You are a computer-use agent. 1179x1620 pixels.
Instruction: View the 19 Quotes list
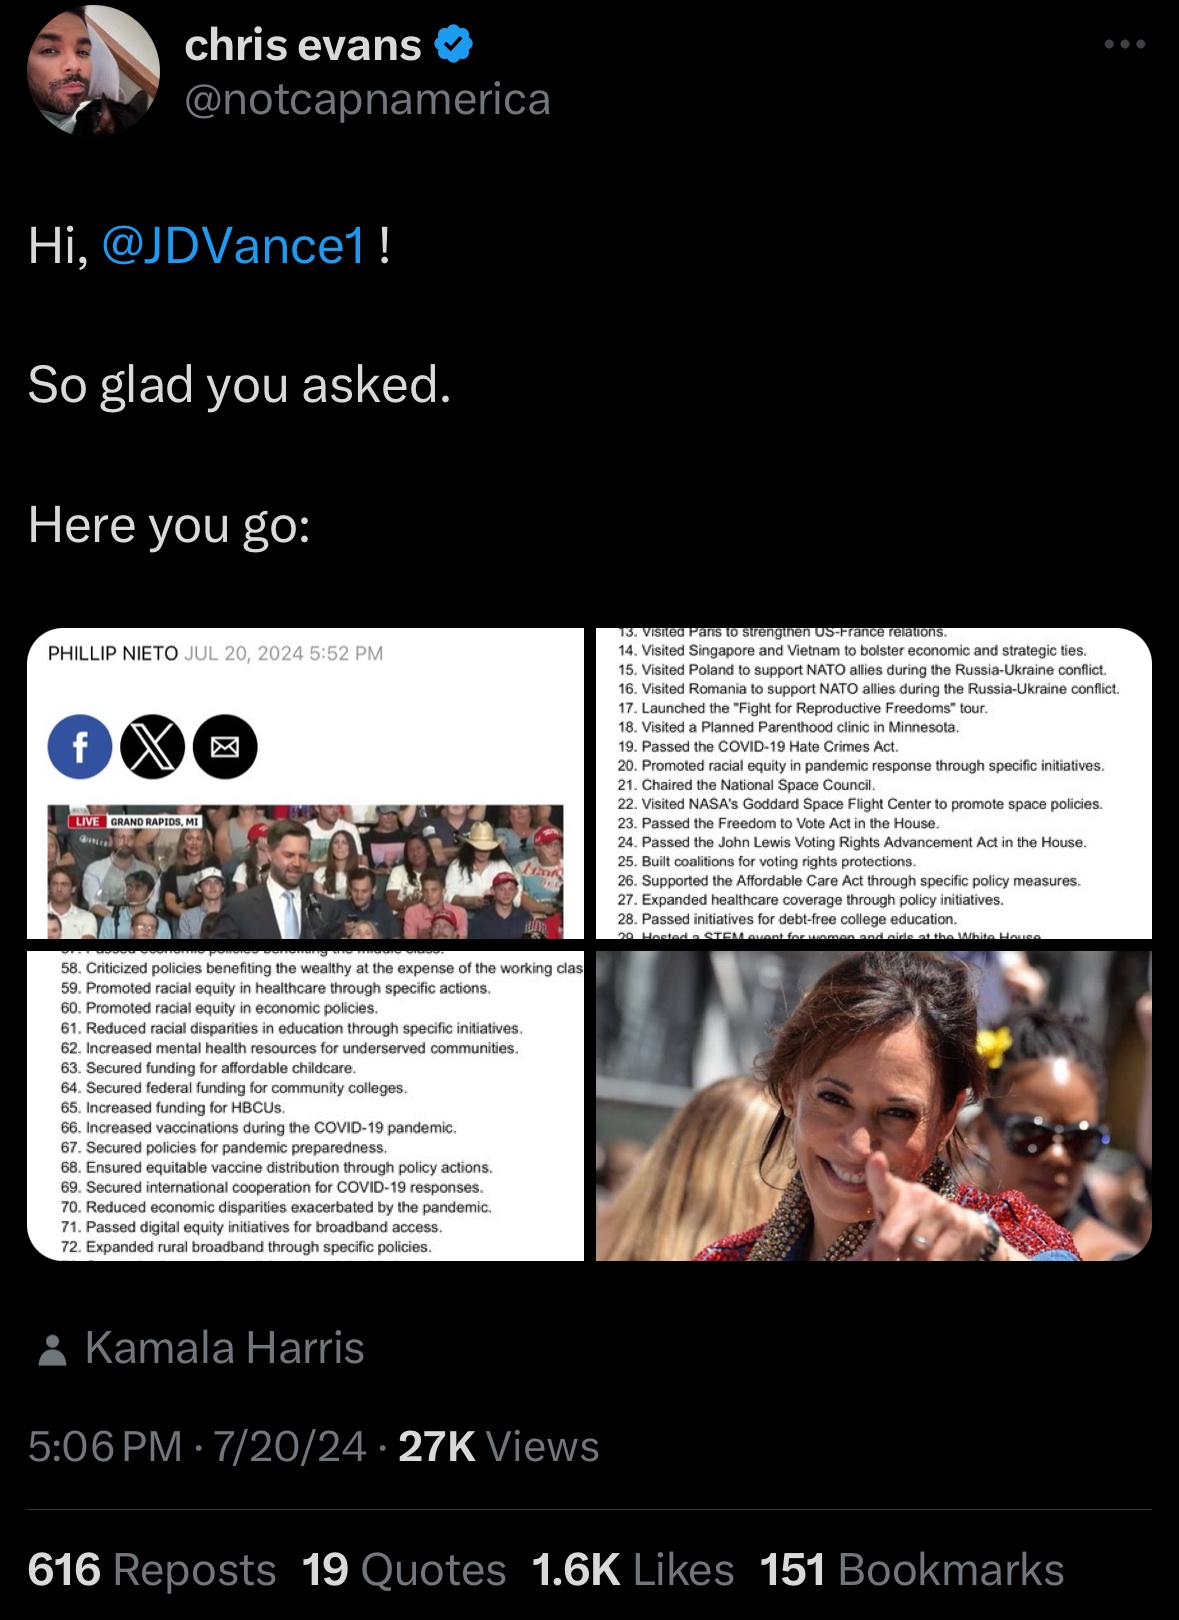[404, 1570]
